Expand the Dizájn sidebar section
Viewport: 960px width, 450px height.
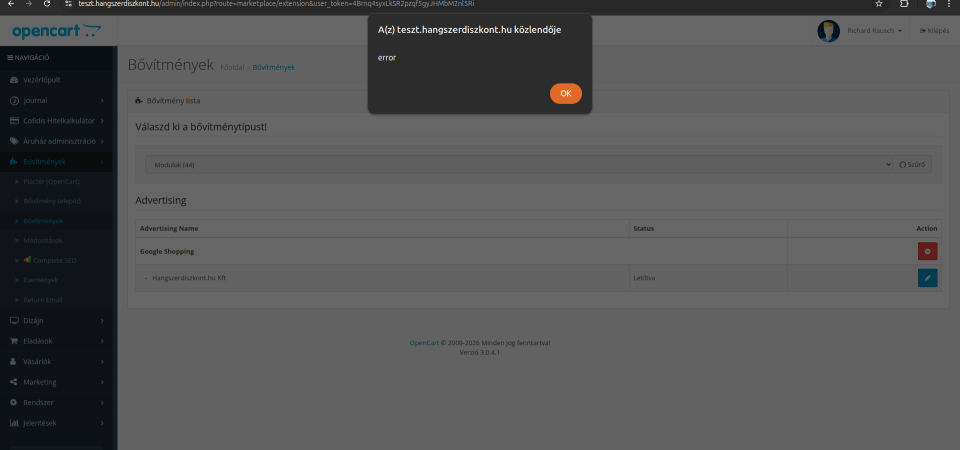coord(58,320)
